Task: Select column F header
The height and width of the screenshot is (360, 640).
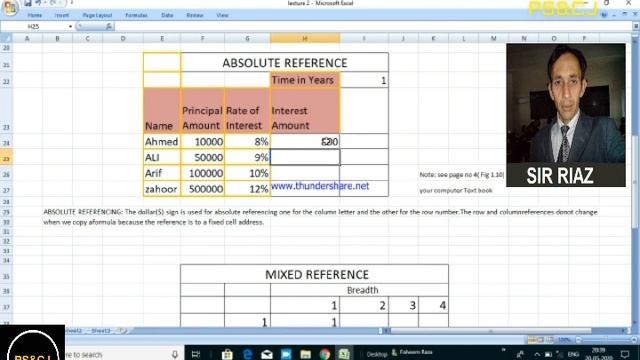Action: [x=202, y=38]
